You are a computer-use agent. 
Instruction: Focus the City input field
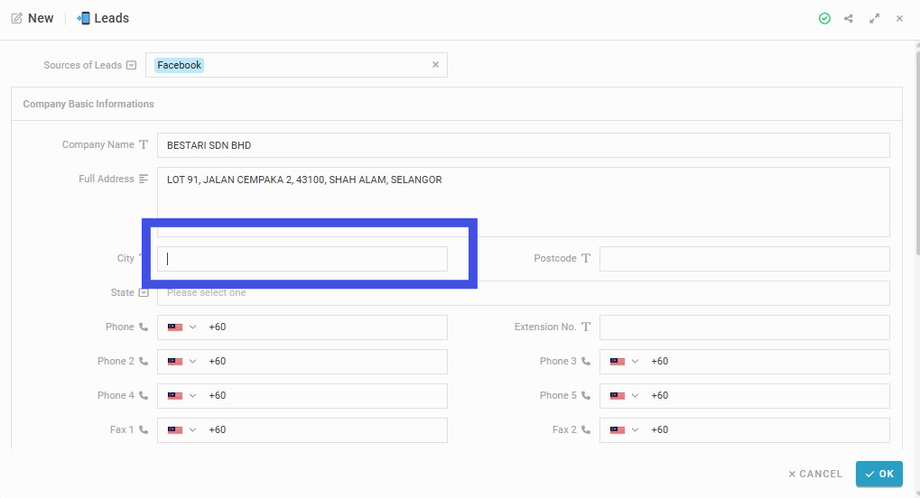302,259
